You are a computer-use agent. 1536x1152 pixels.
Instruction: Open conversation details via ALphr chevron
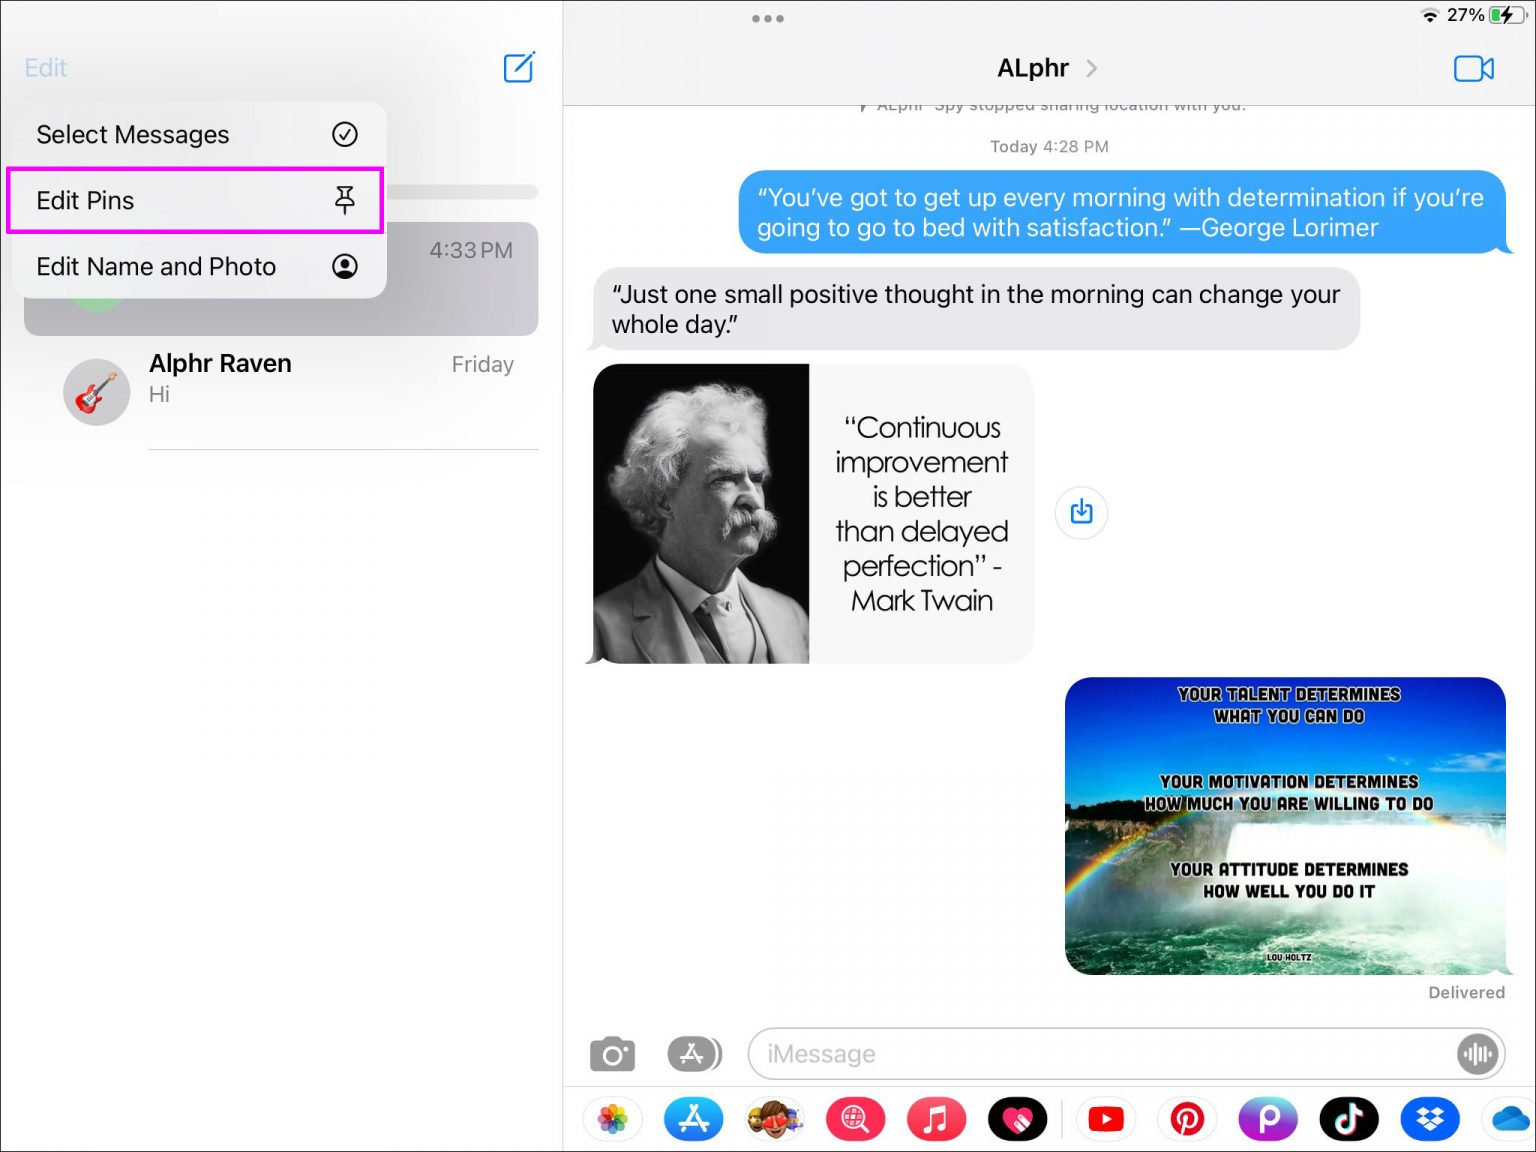pos(1092,67)
